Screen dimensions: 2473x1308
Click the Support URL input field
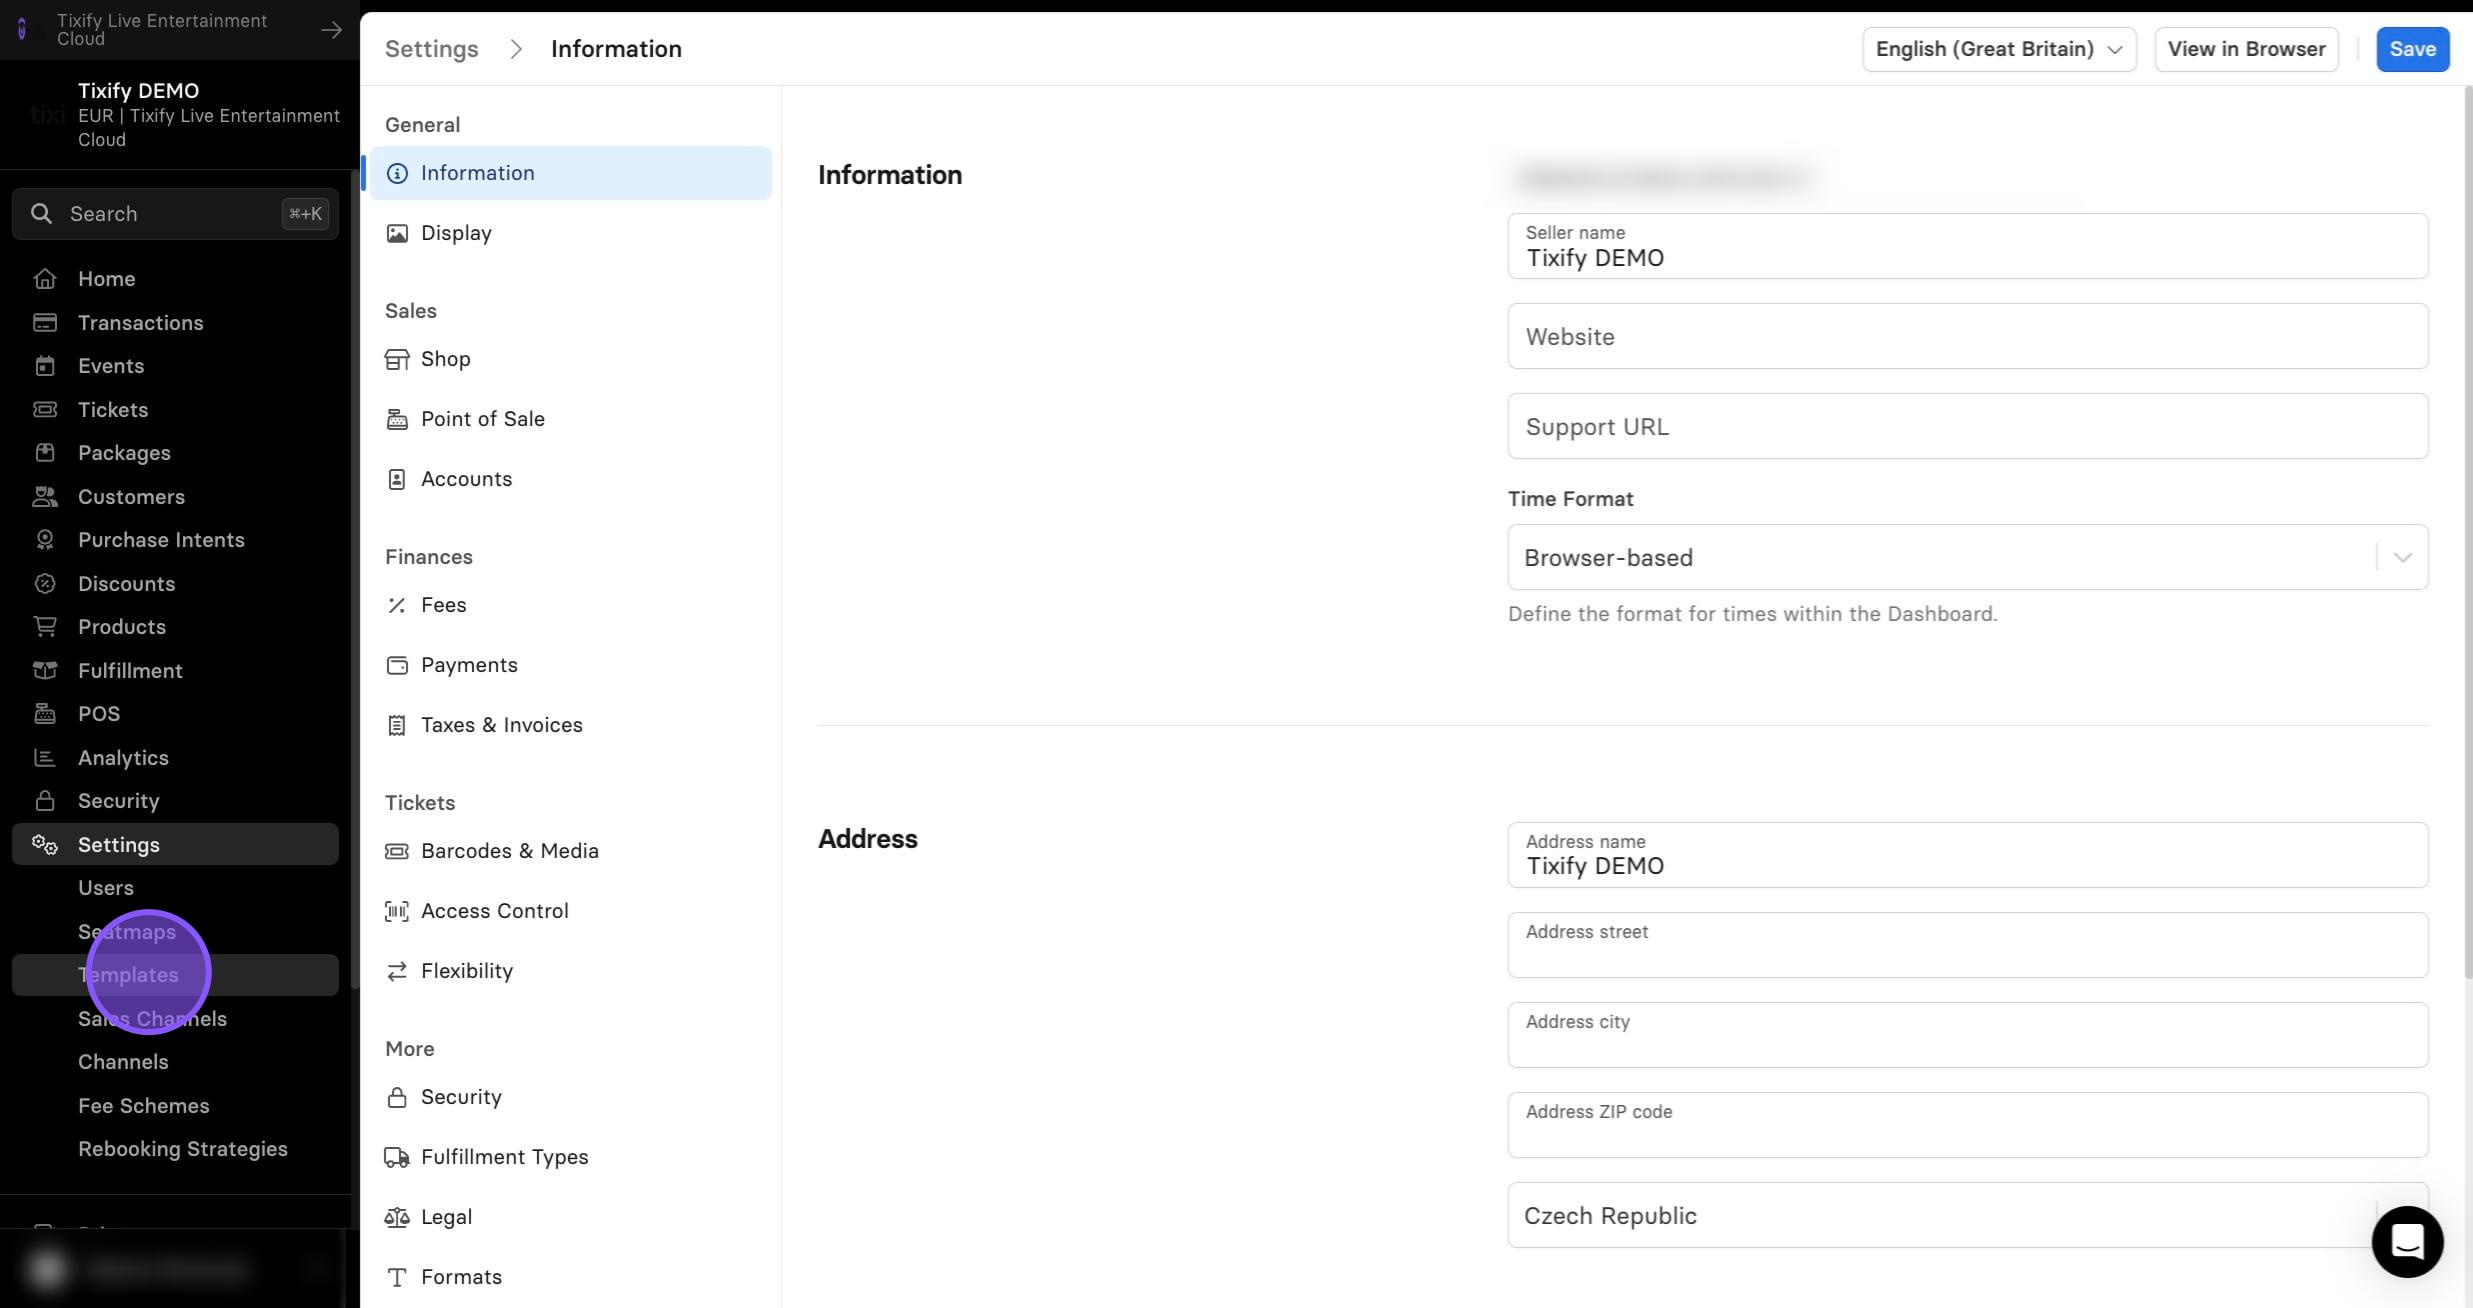point(1967,426)
